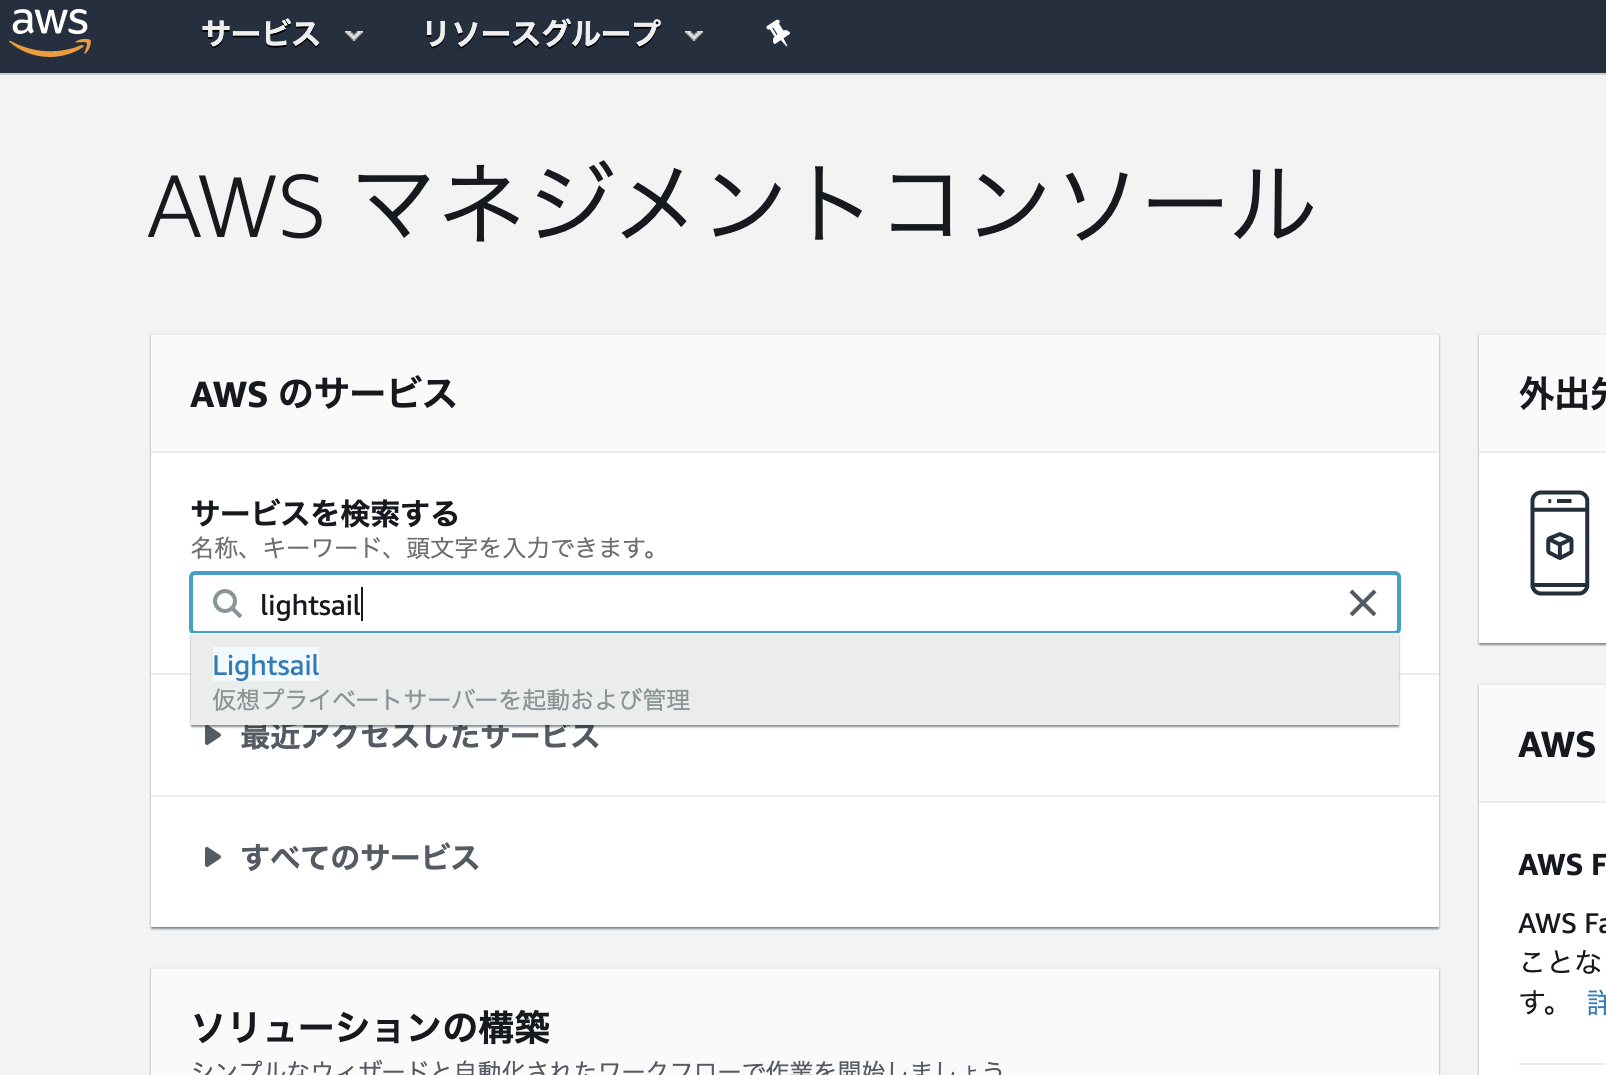Expand the サービス dropdown chevron

(x=354, y=36)
